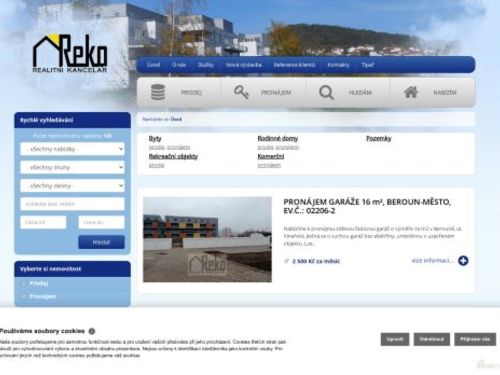Open pronájem link under Rodinné domy
The height and width of the screenshot is (375, 500).
tap(287, 147)
